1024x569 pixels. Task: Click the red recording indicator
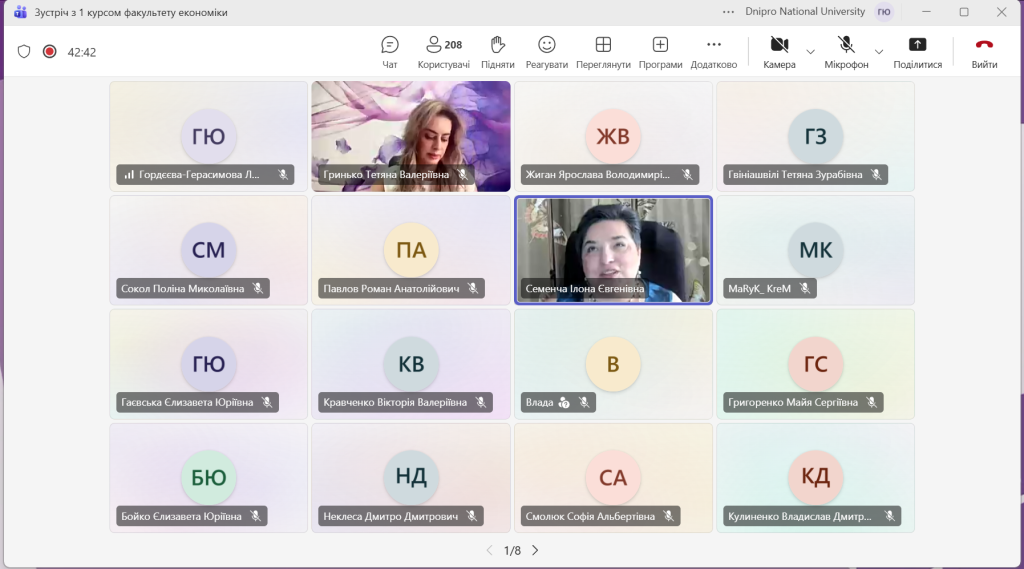[50, 52]
